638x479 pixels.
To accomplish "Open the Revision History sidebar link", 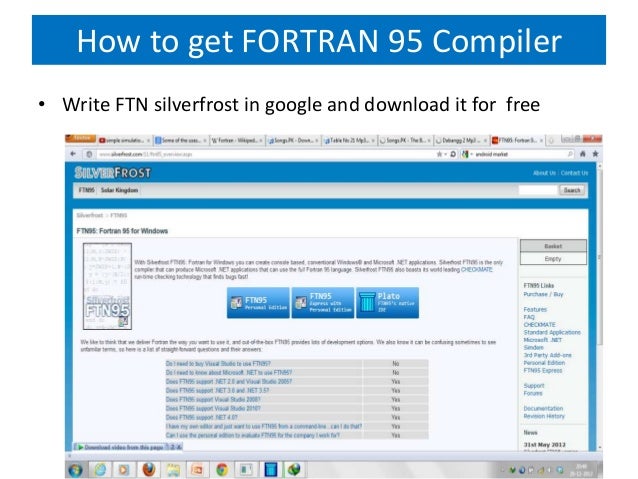I will tap(544, 416).
